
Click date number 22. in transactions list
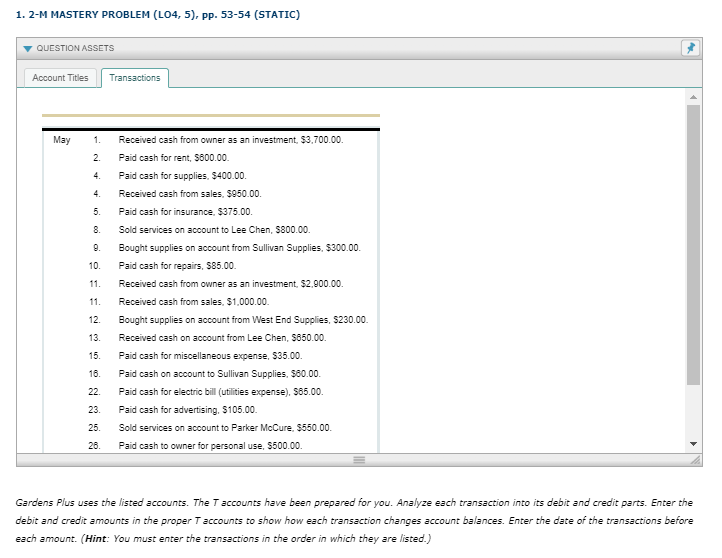94,391
